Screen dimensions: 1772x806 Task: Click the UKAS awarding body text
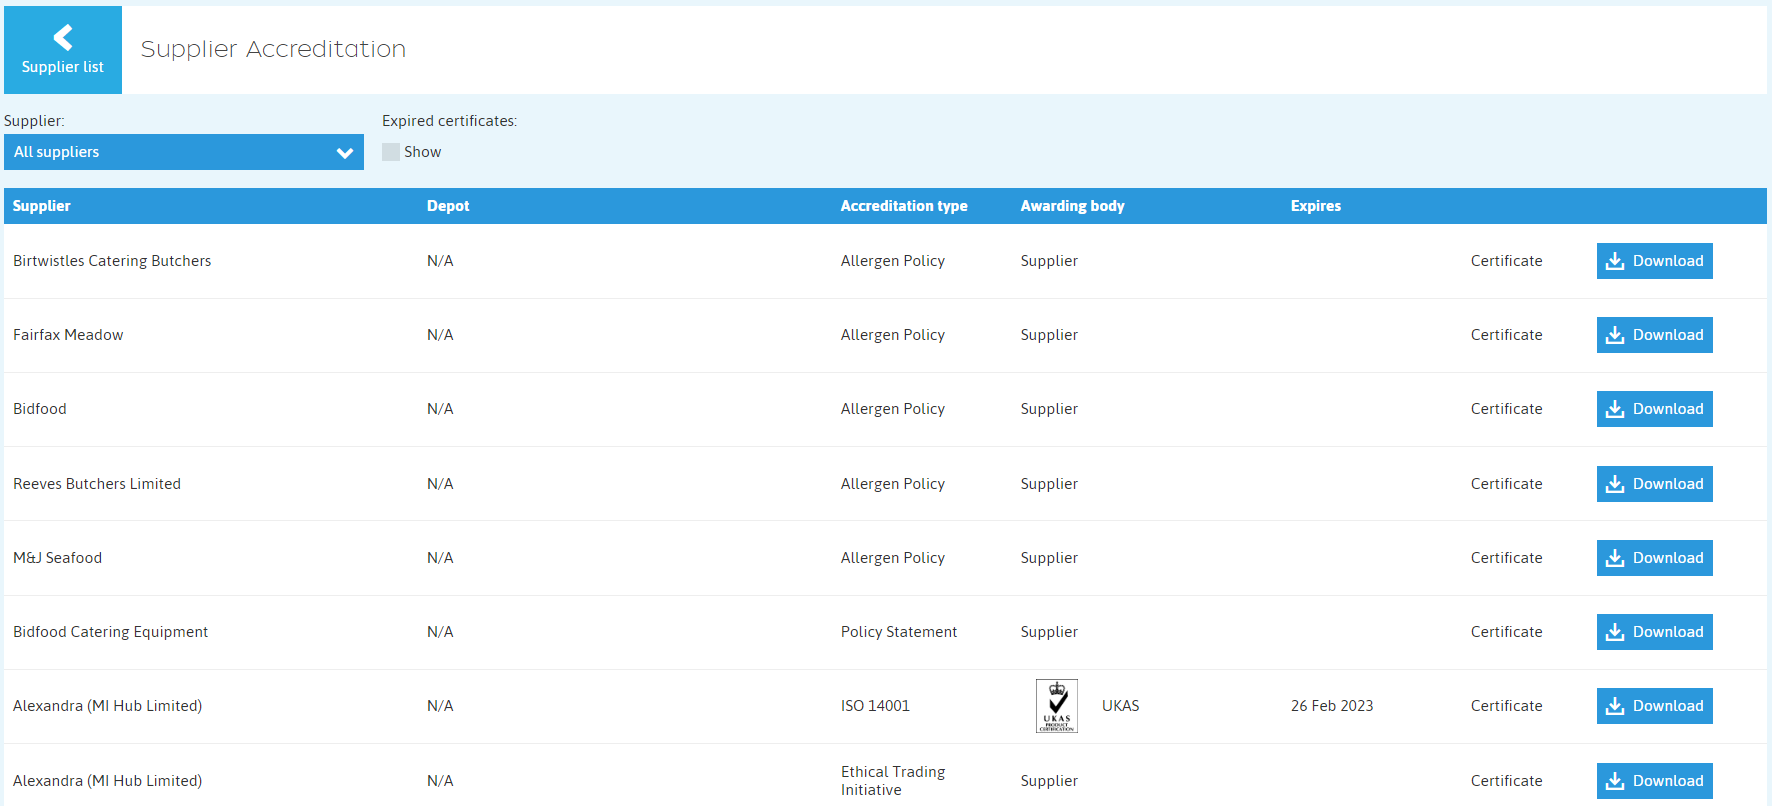[x=1120, y=706]
